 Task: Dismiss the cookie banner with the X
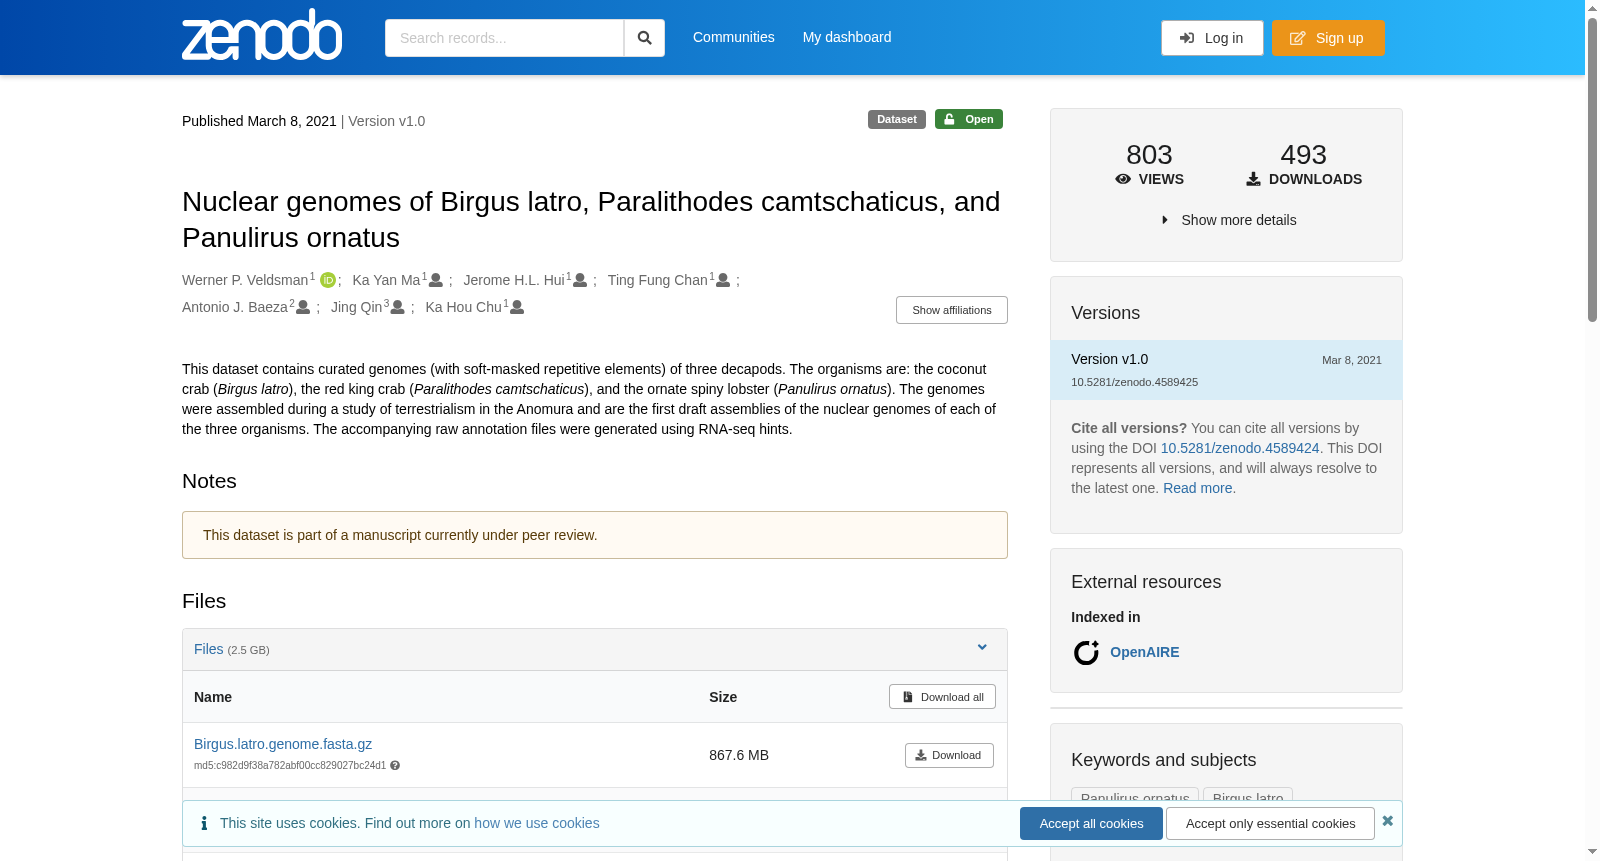(x=1387, y=821)
